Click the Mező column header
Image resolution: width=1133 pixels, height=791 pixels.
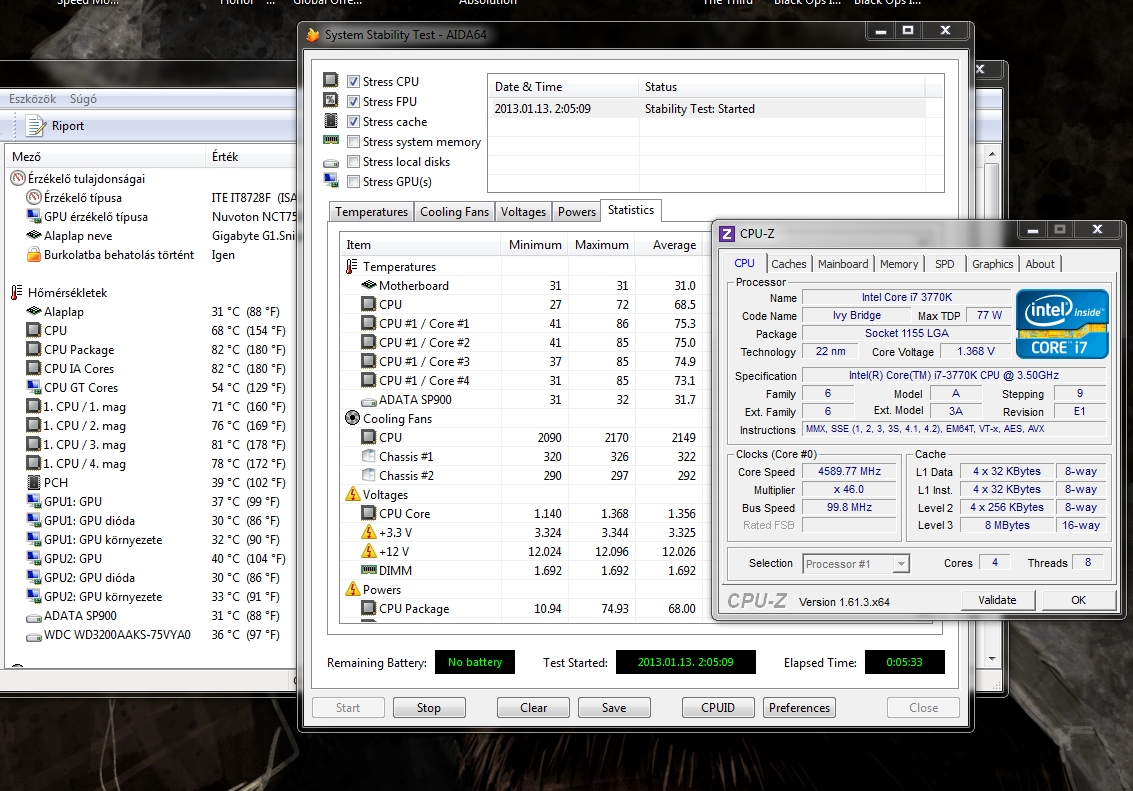pos(105,157)
